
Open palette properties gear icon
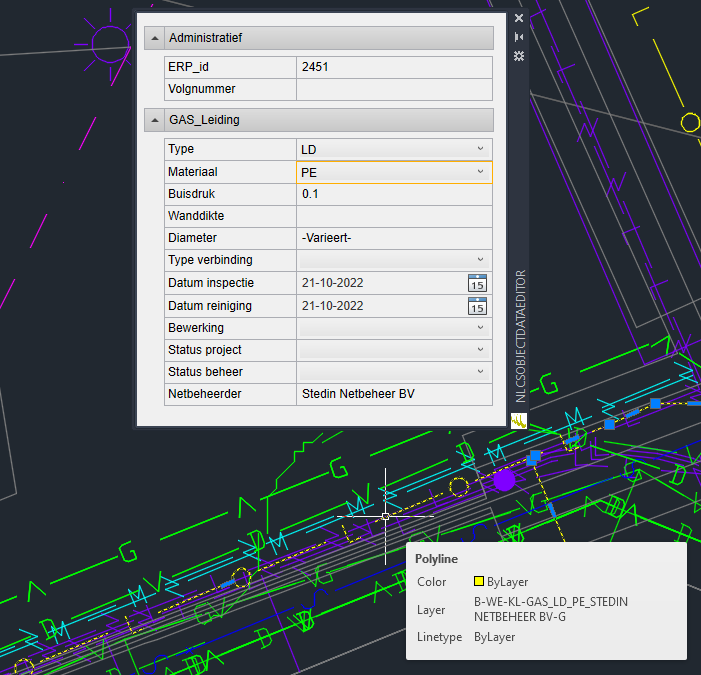(x=519, y=56)
